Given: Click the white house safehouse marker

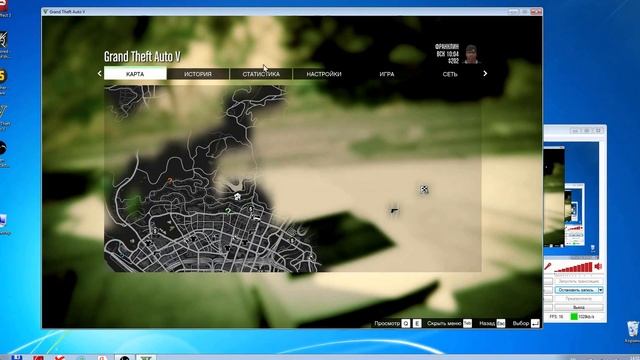Looking at the screenshot, I should click(238, 196).
